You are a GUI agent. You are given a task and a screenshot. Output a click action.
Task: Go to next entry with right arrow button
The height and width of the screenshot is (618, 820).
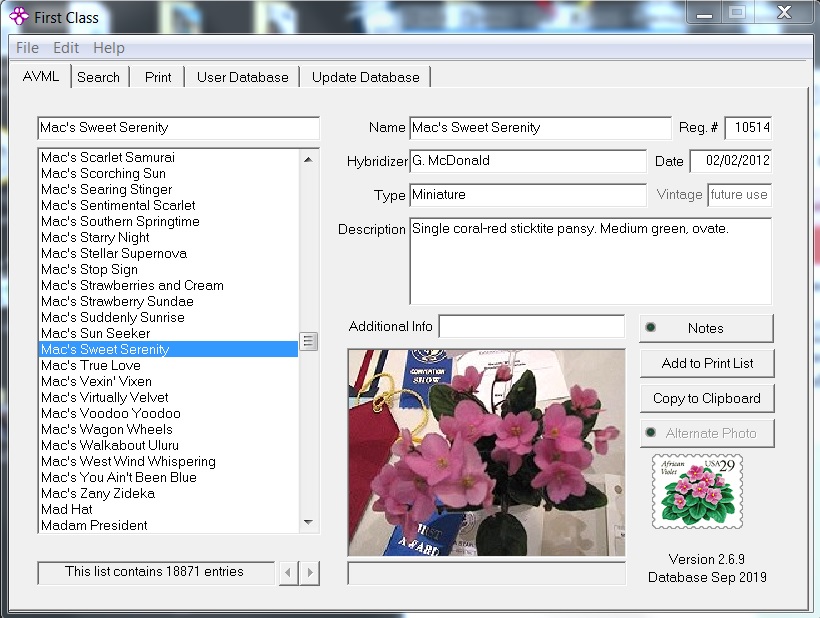(x=310, y=573)
